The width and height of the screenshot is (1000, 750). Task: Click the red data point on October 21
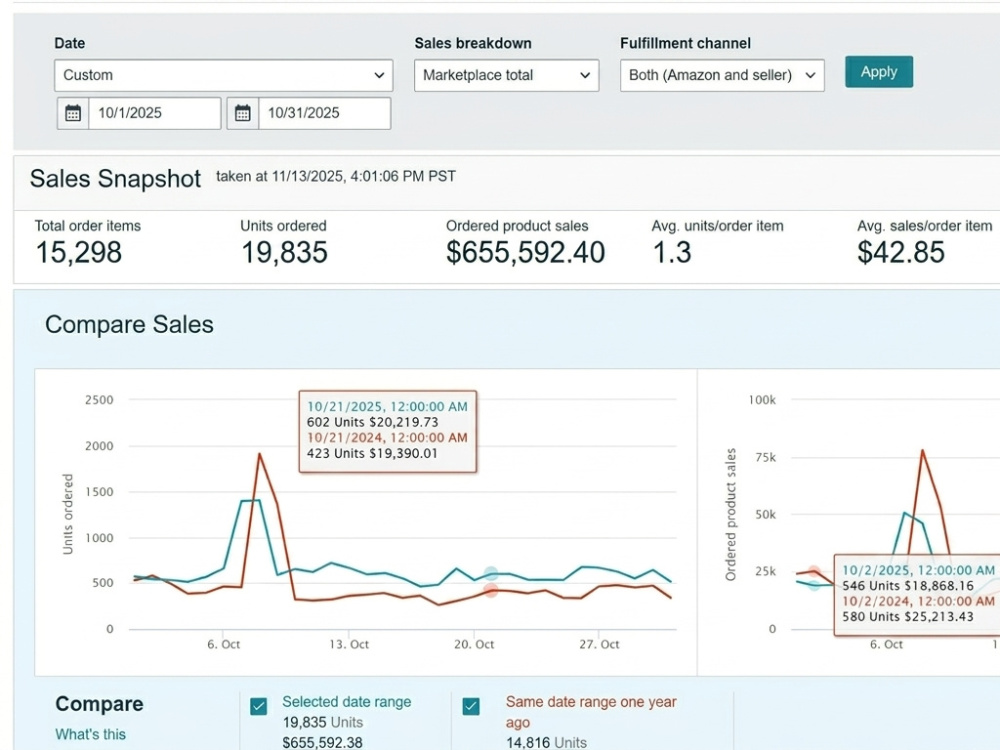[490, 591]
